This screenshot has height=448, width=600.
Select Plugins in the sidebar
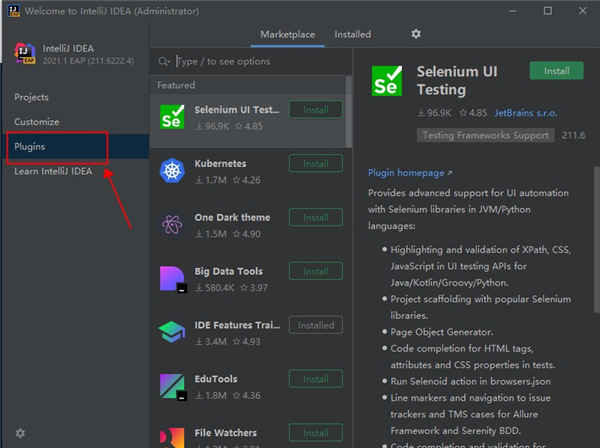(77, 147)
